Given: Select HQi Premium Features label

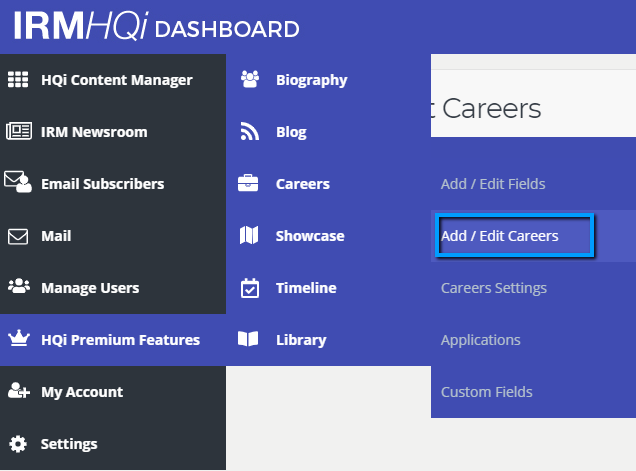Looking at the screenshot, I should [120, 340].
